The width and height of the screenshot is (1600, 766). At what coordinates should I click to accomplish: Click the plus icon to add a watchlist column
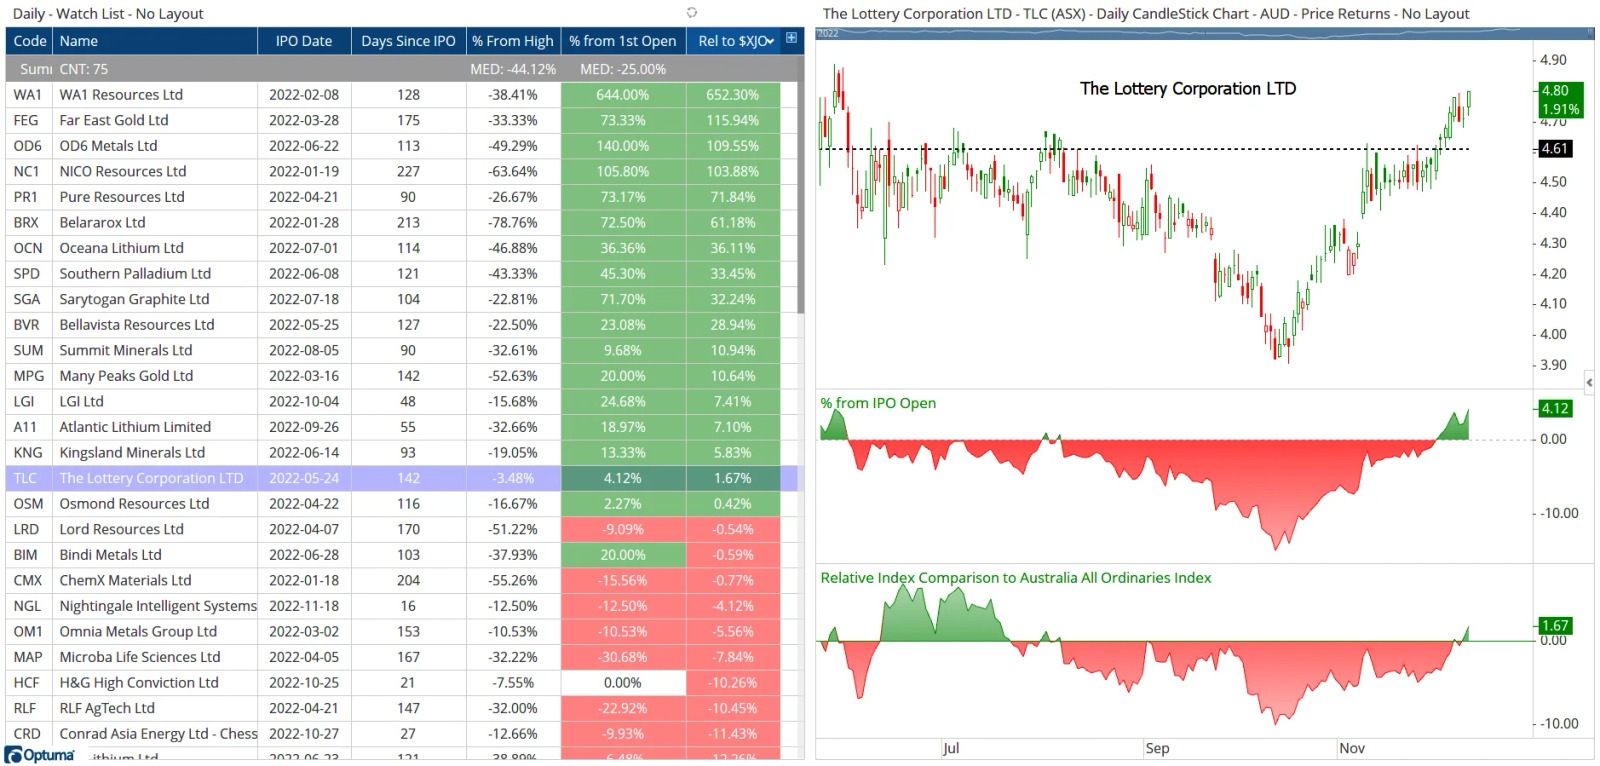point(791,38)
